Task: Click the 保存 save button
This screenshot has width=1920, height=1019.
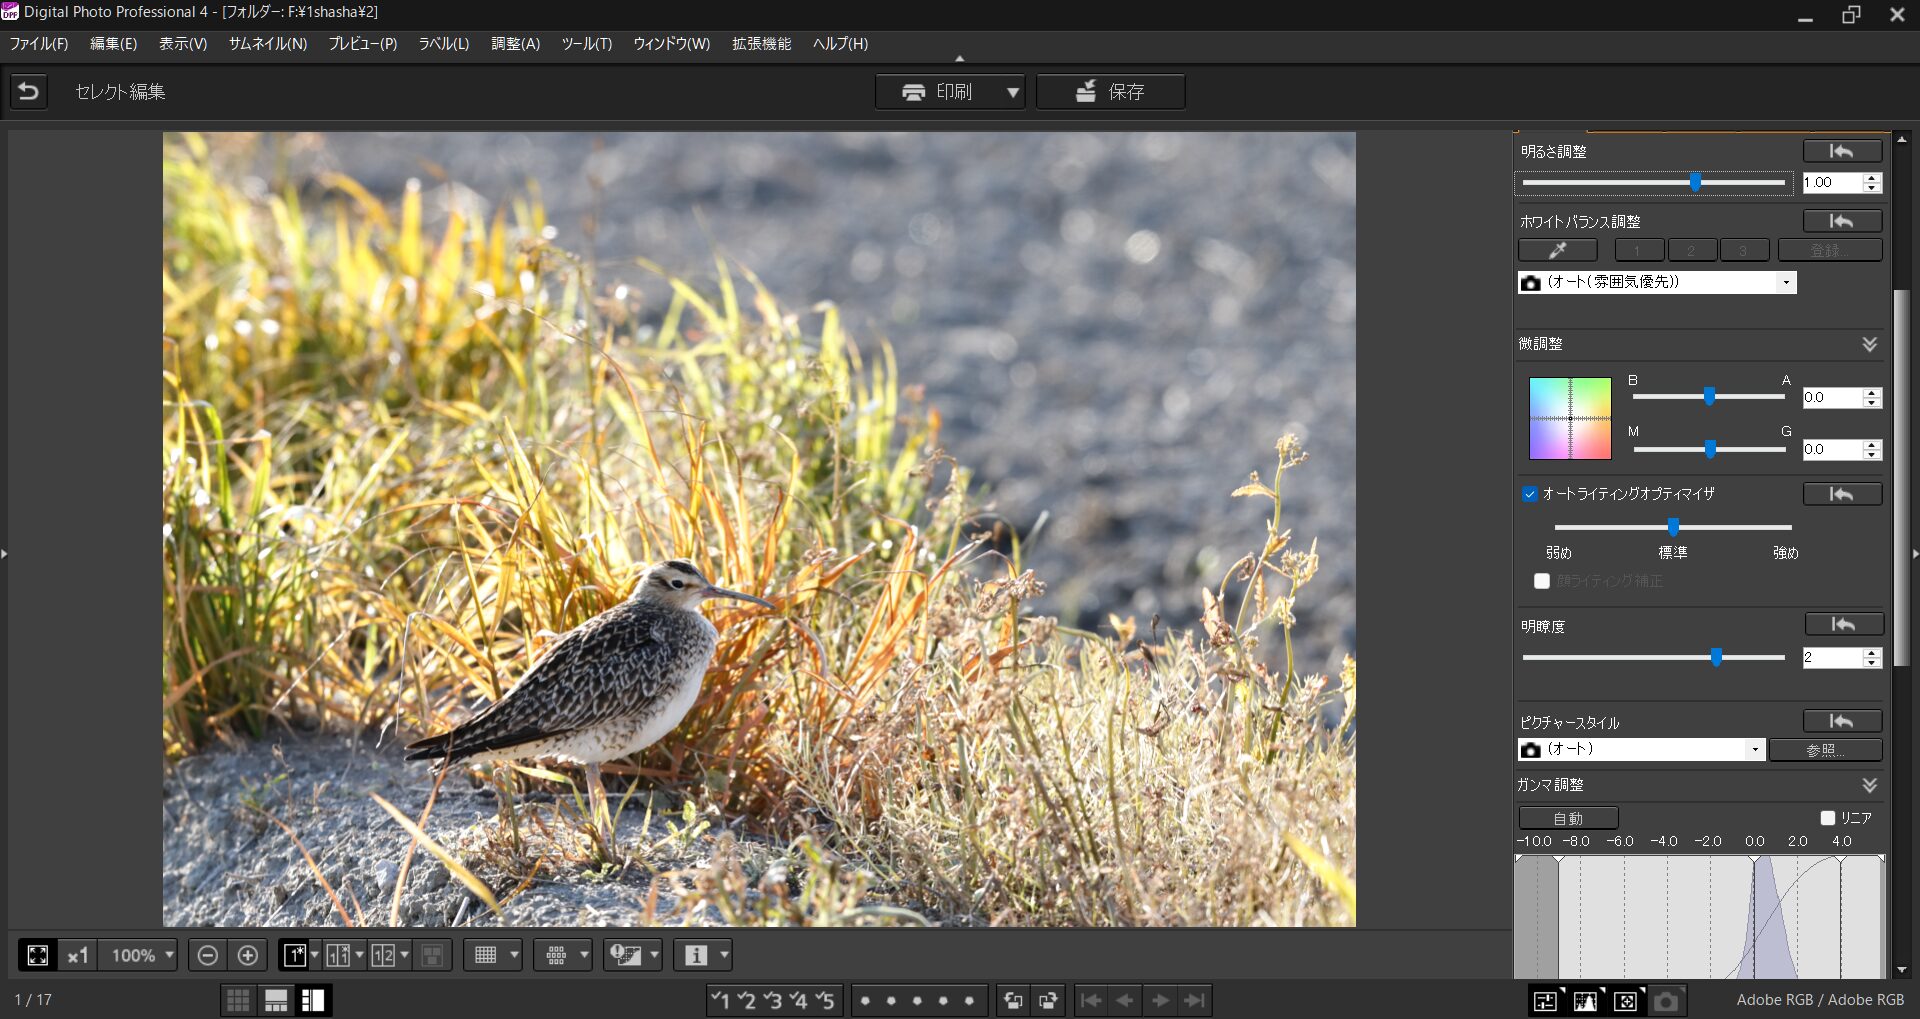Action: (x=1110, y=92)
